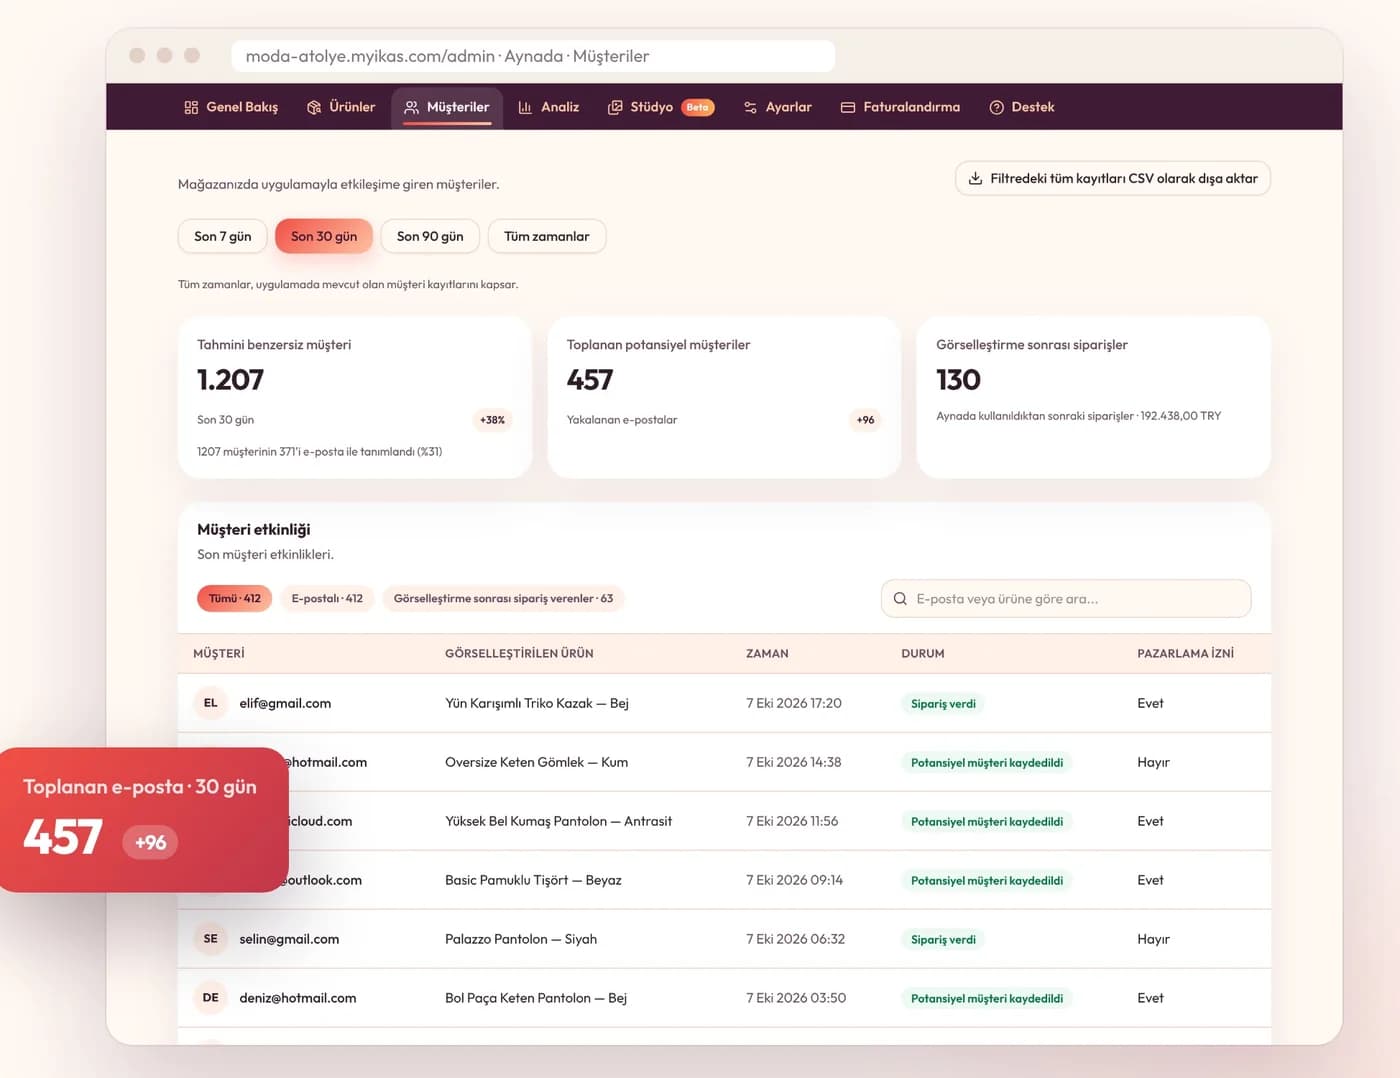Open Destek help circle icon
Image resolution: width=1400 pixels, height=1078 pixels.
pyautogui.click(x=996, y=107)
